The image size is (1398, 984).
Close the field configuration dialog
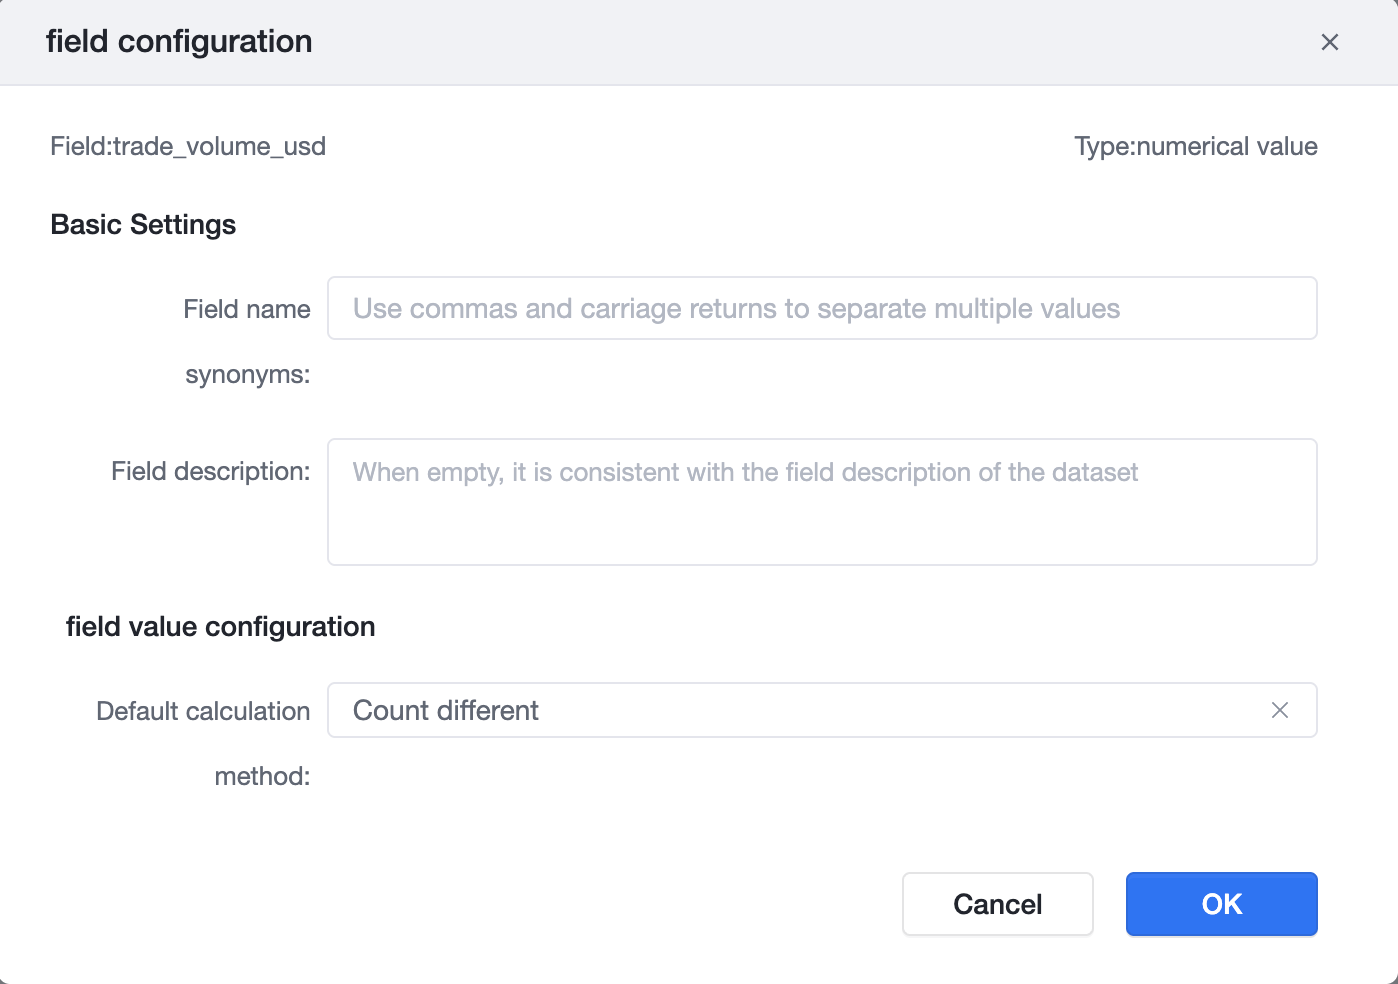[x=1329, y=42]
